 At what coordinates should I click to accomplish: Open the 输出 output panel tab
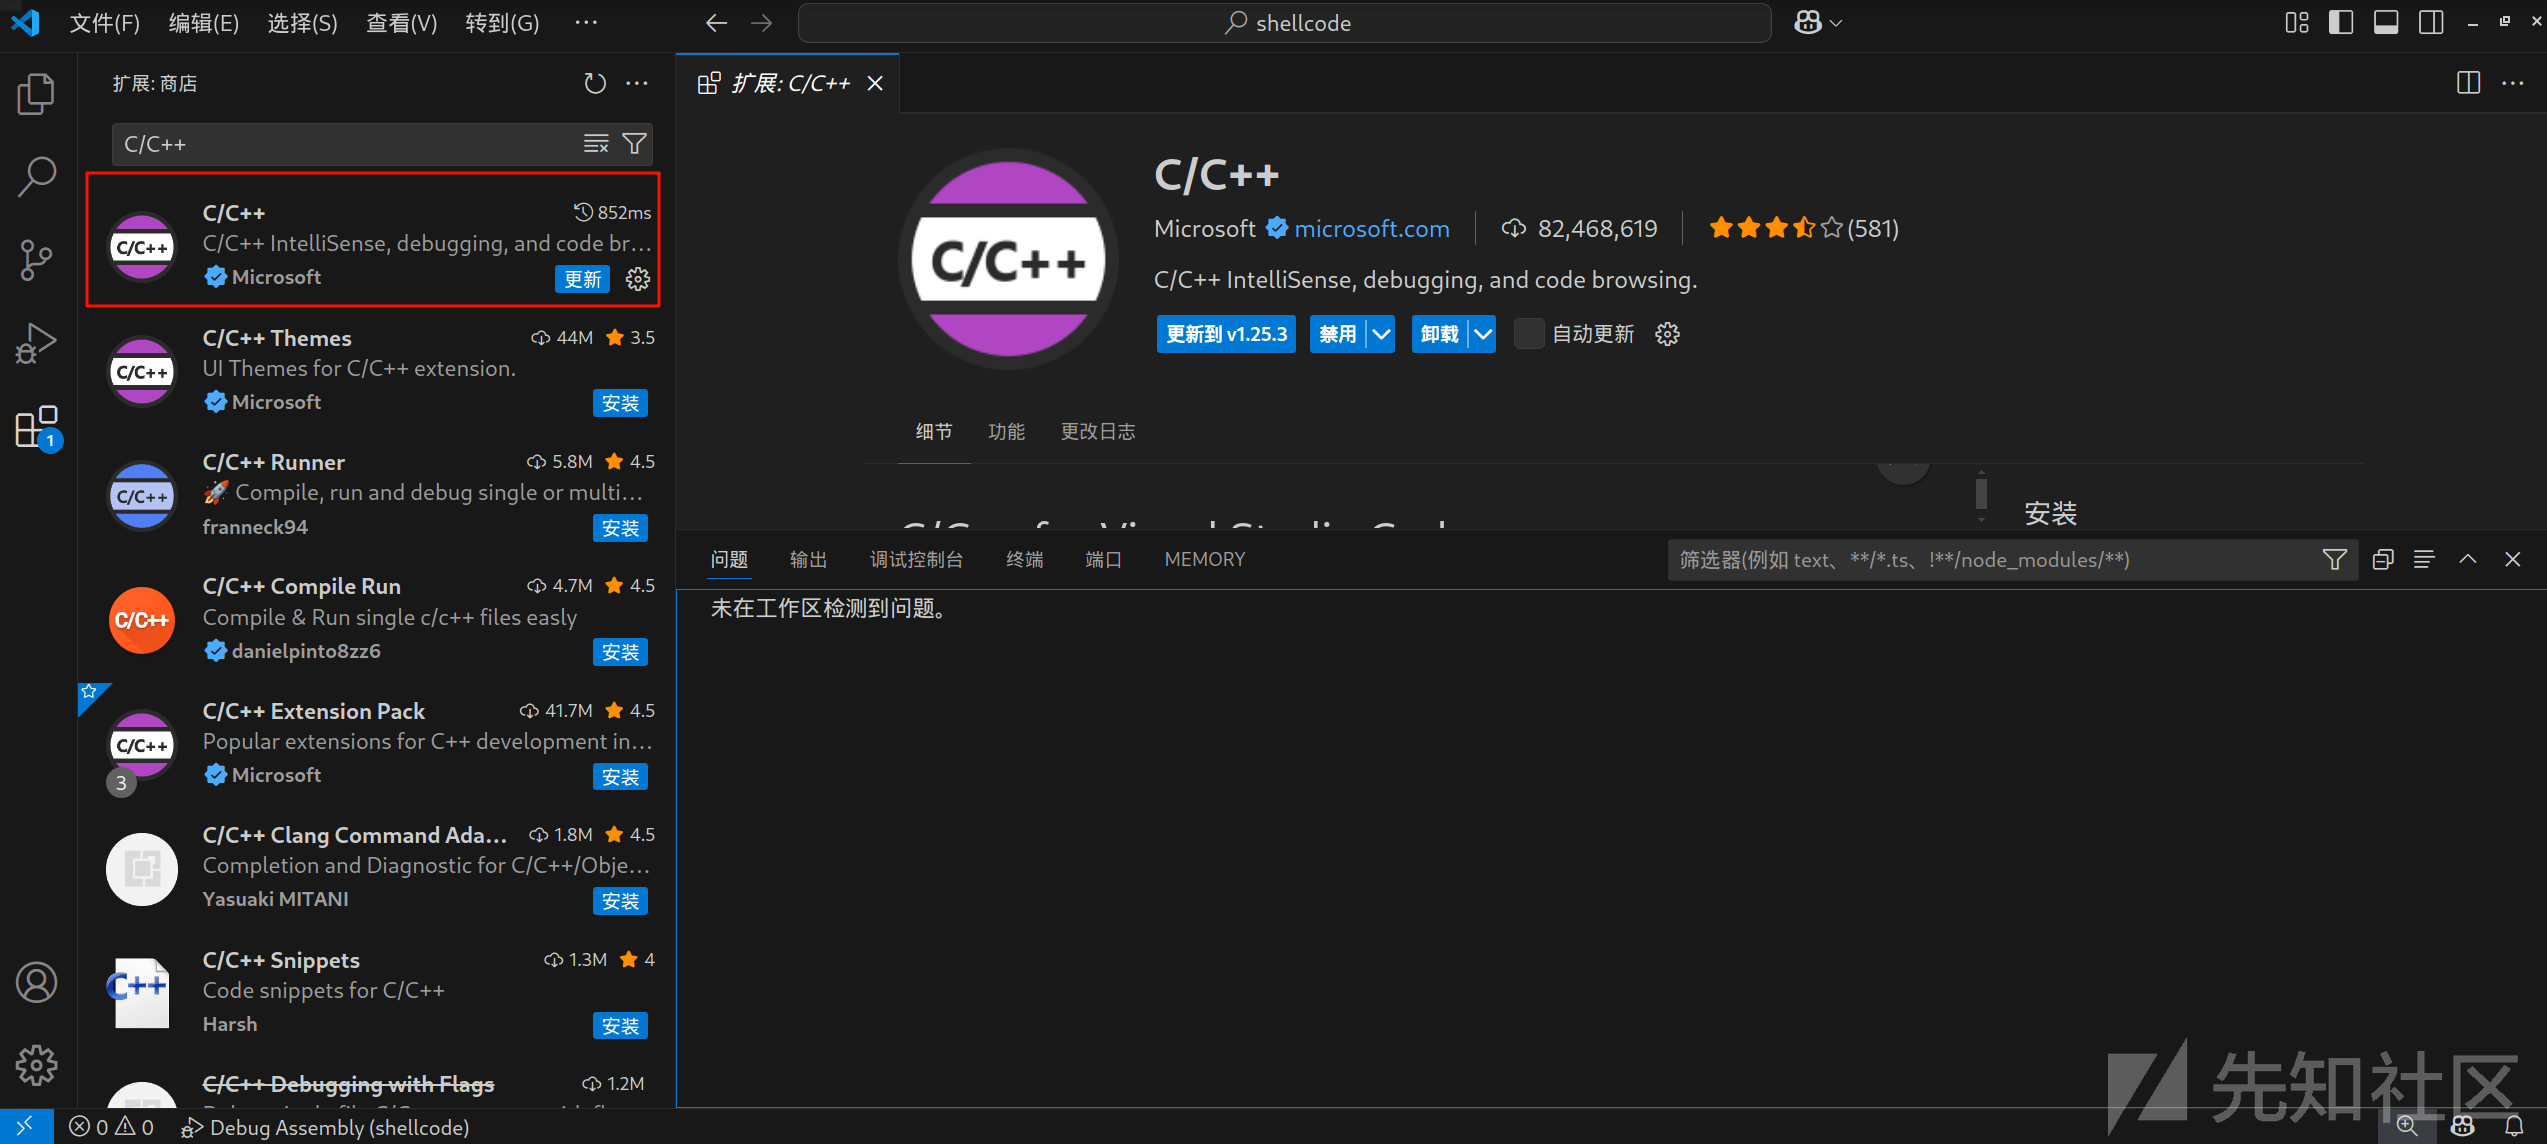(809, 560)
